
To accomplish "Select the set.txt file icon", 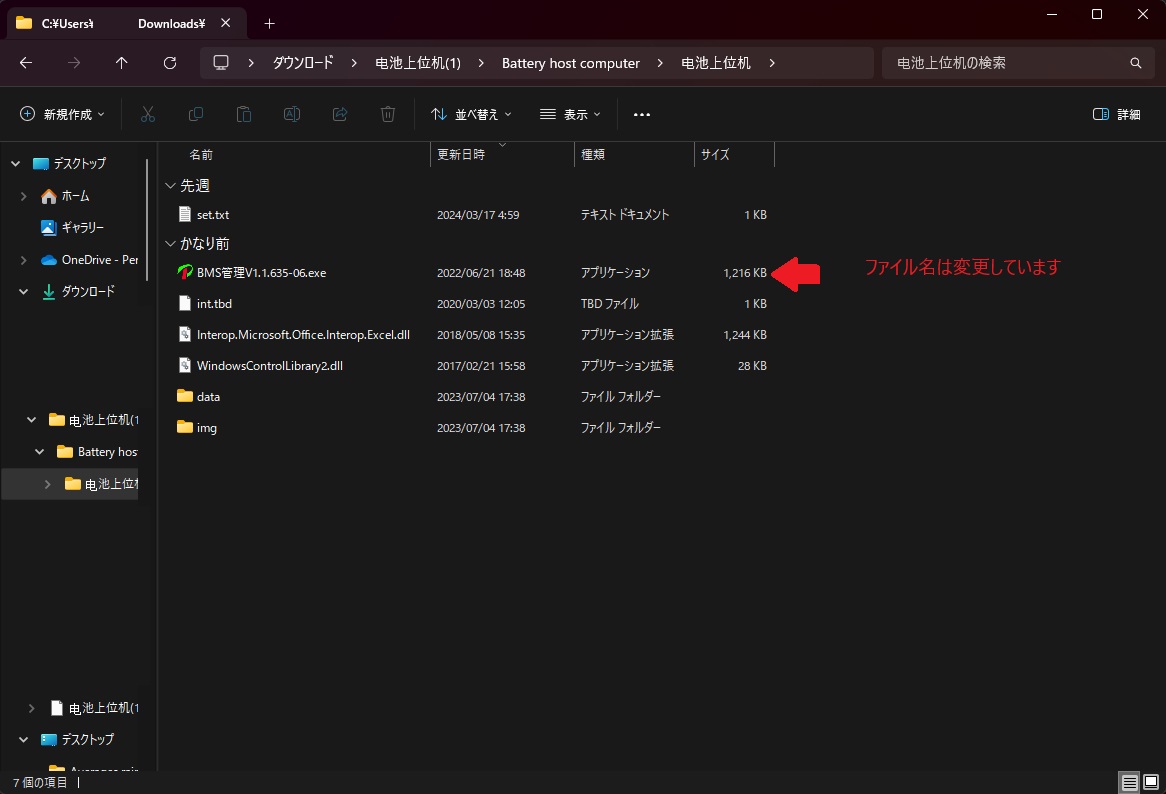I will coord(185,214).
